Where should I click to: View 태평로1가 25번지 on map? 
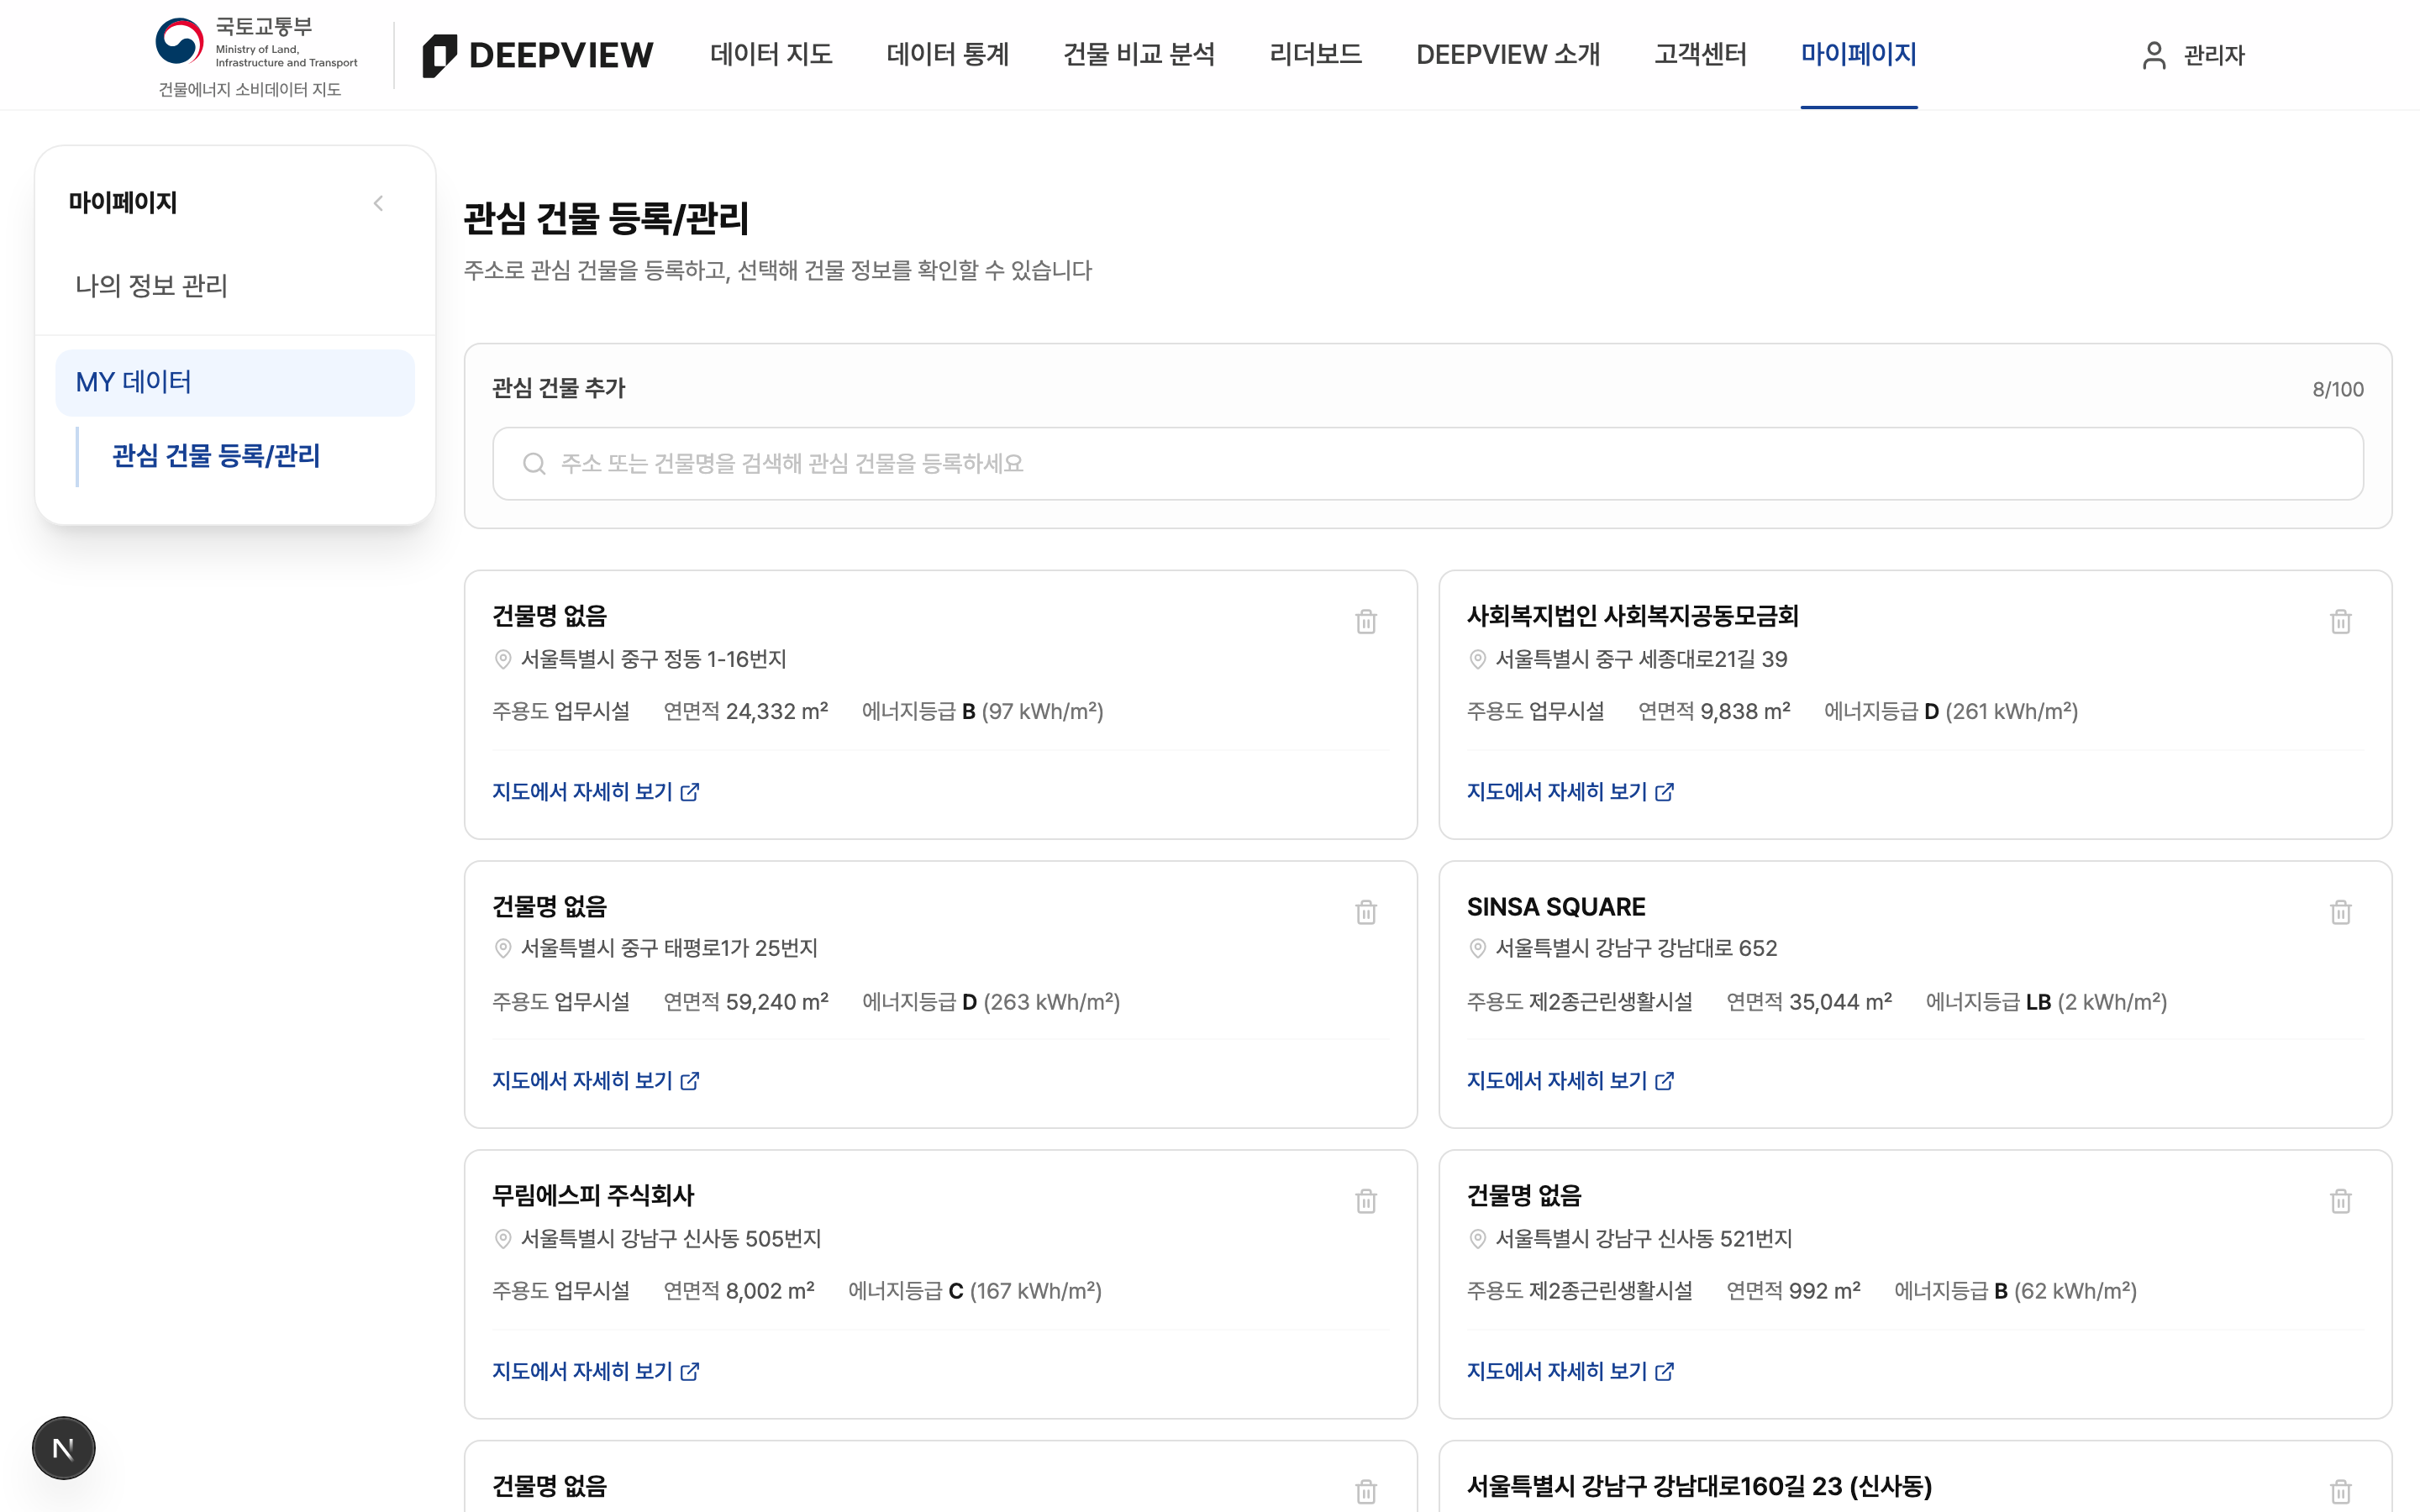[595, 1081]
